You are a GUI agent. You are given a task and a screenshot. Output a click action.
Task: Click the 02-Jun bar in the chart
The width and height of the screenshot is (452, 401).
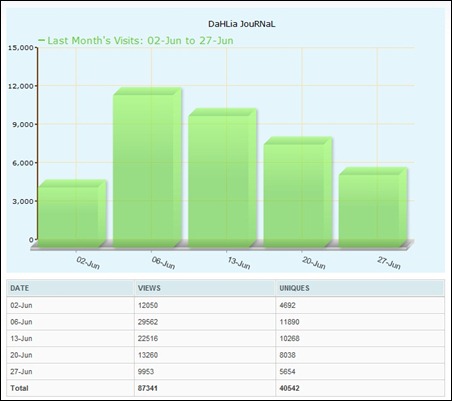[72, 214]
